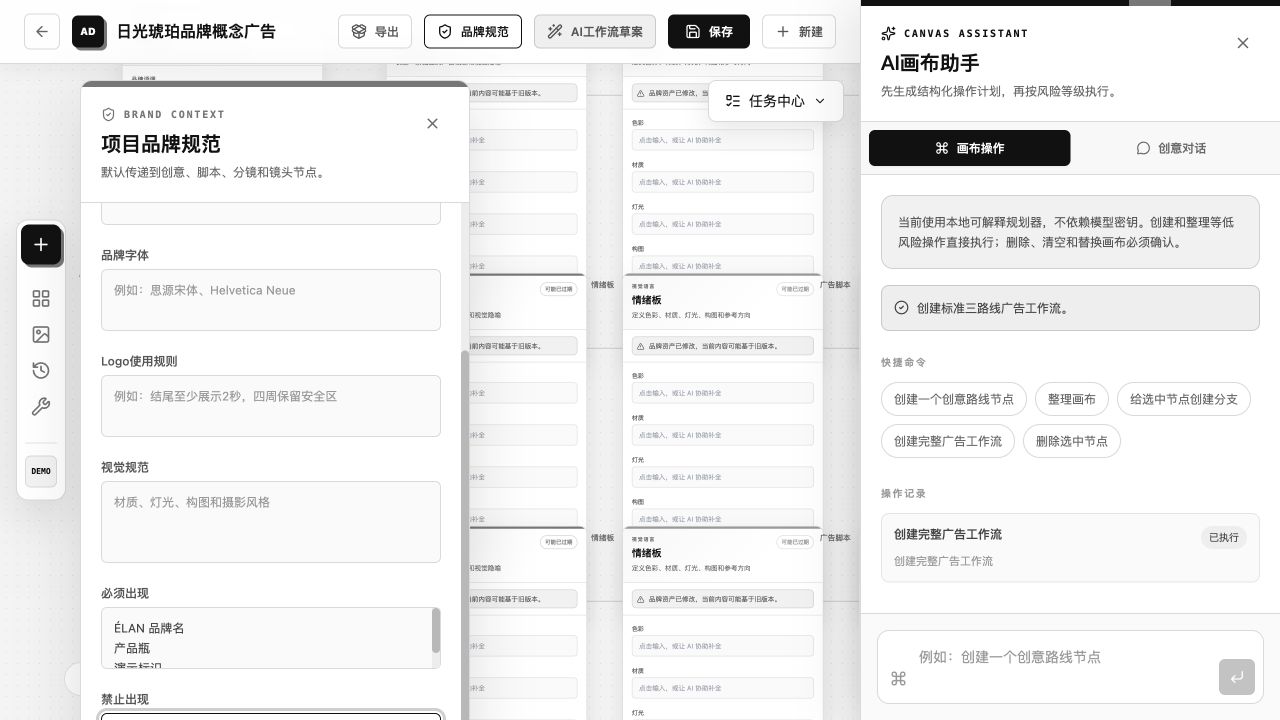1280x720 pixels.
Task: Expand the 任务中心 dropdown
Action: pos(776,101)
